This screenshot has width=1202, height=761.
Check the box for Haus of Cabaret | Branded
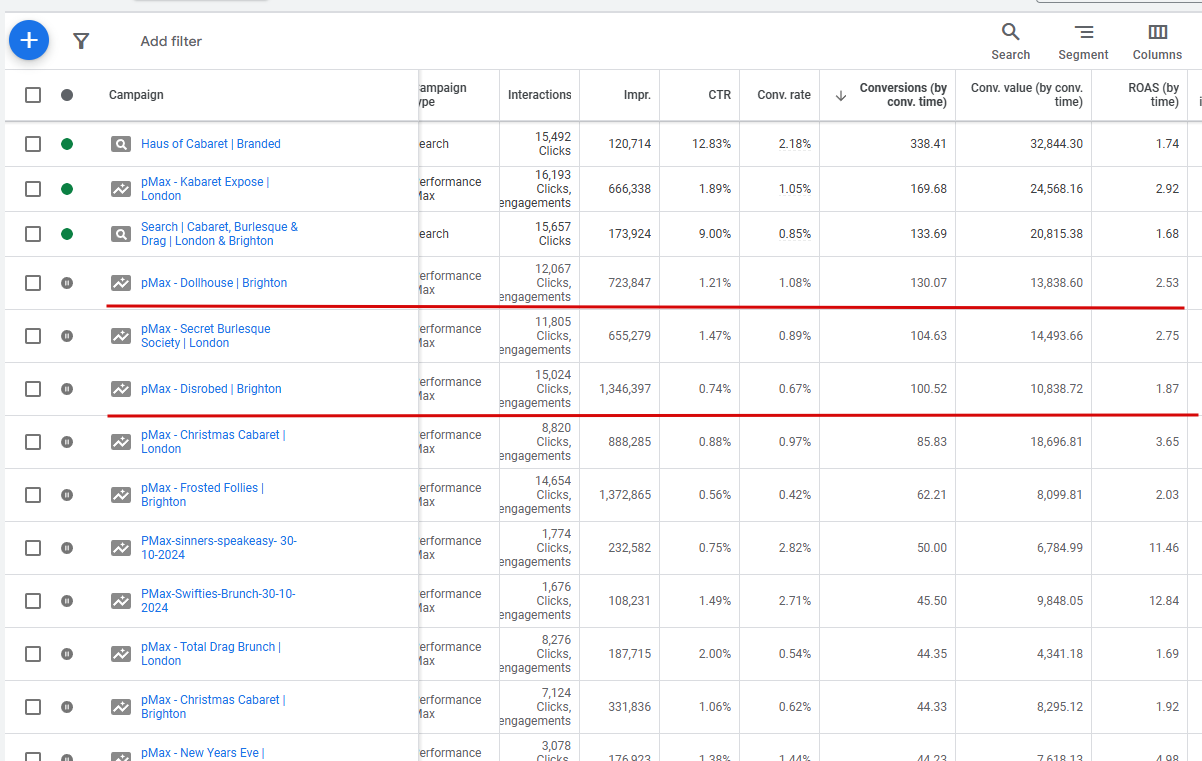tap(33, 144)
